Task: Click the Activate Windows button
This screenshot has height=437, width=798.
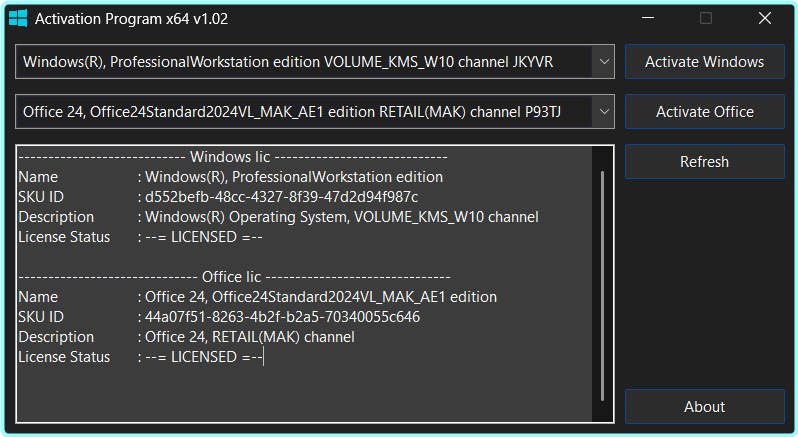Action: pyautogui.click(x=704, y=62)
